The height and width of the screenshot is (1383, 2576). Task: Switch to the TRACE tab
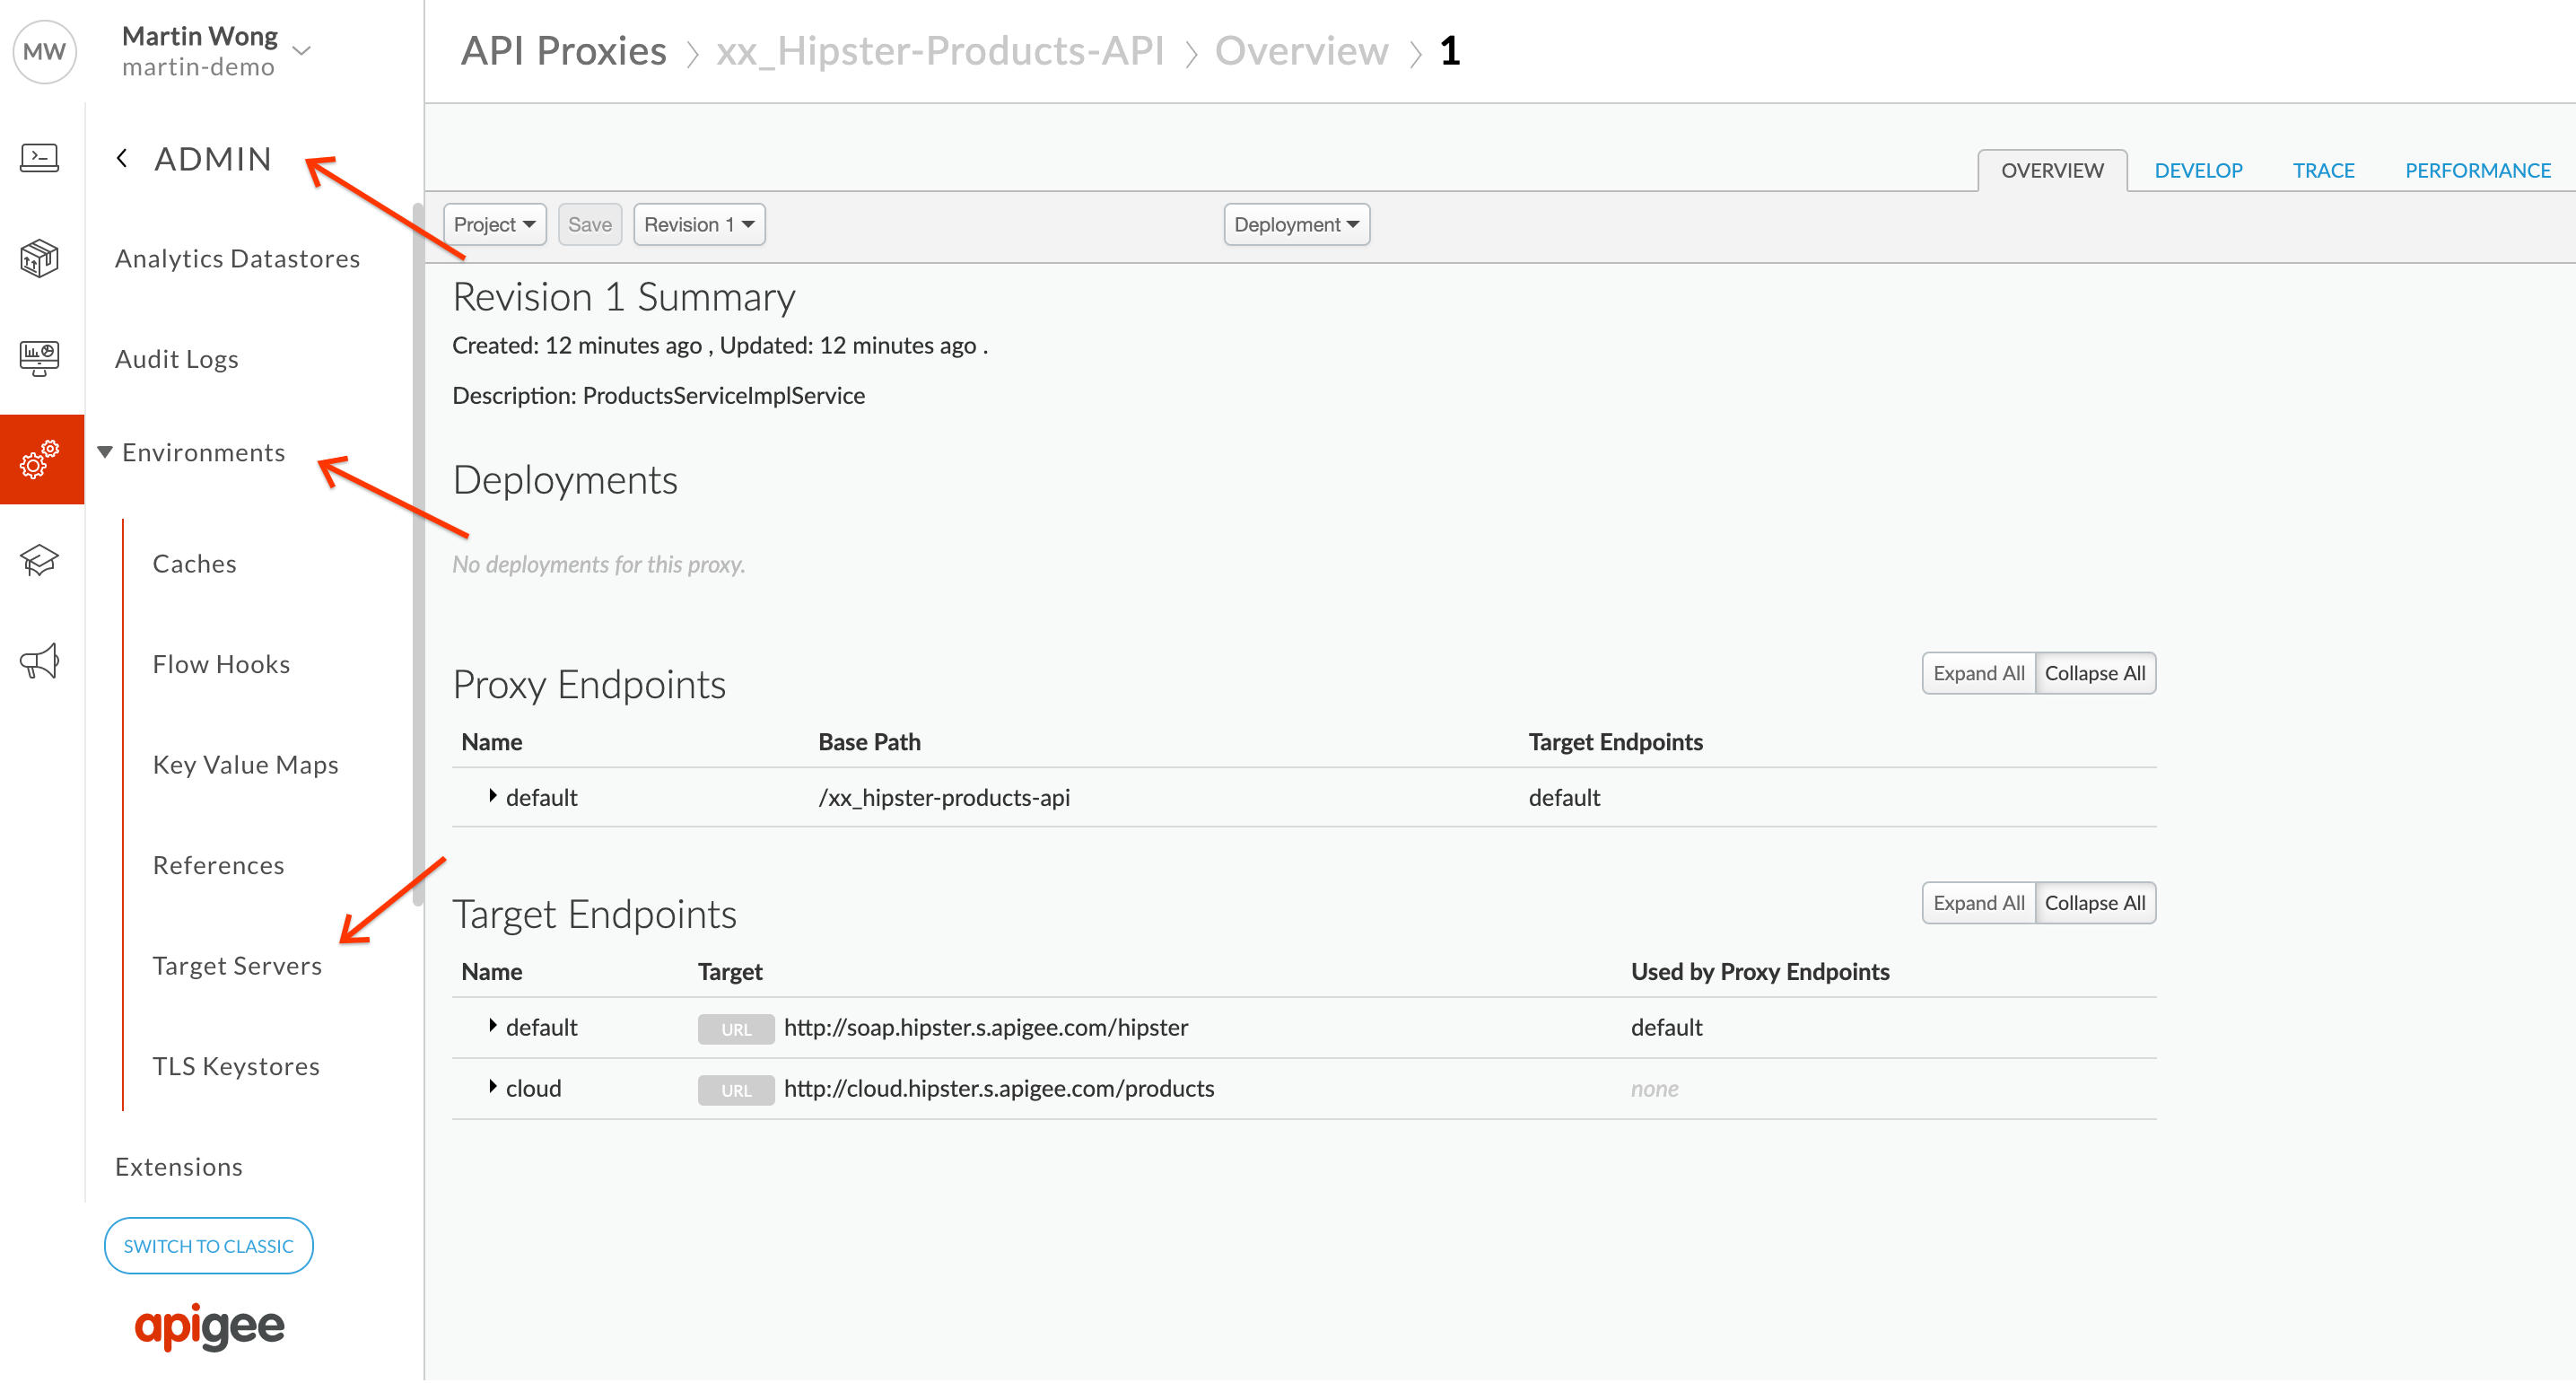click(2323, 170)
